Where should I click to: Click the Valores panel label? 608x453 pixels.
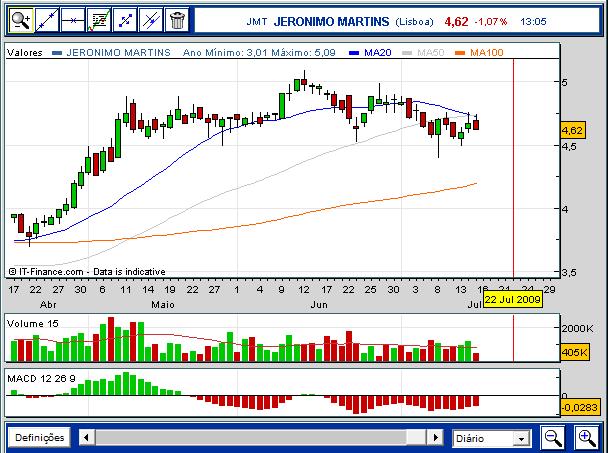coord(24,52)
